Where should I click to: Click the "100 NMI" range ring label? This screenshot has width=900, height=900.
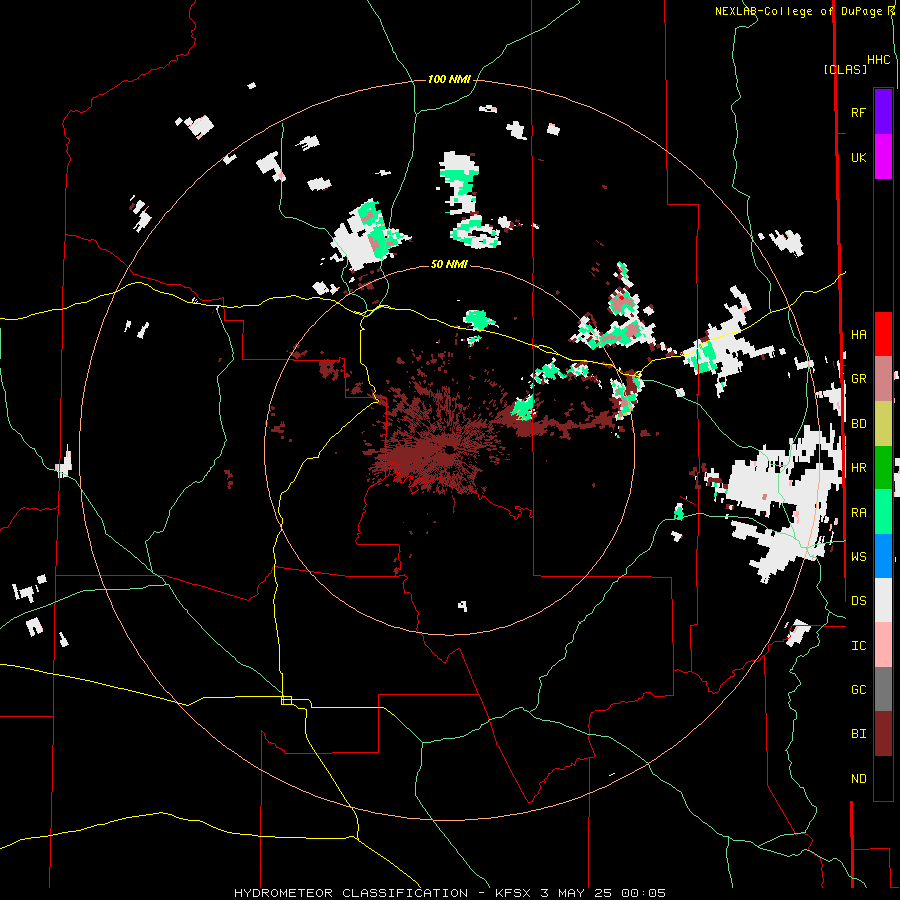click(x=449, y=79)
